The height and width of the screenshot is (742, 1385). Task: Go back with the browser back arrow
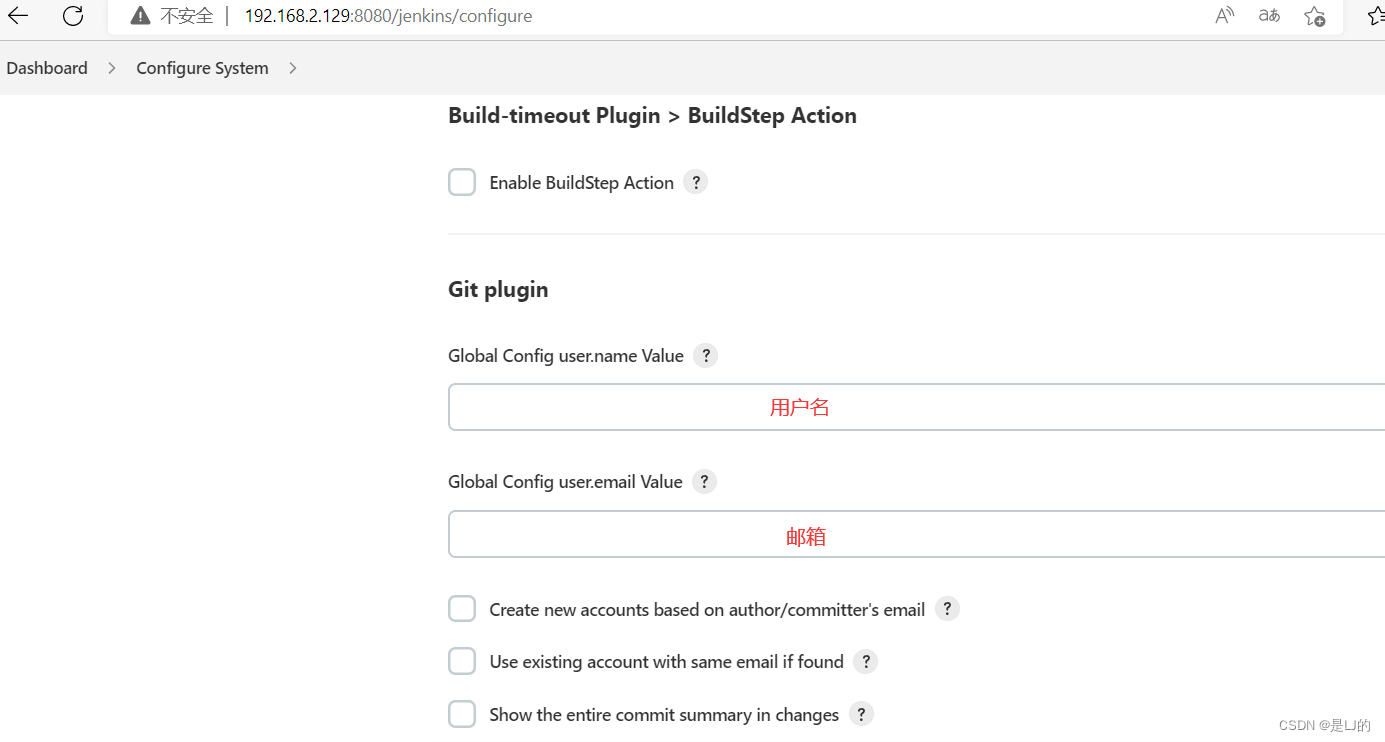[x=19, y=15]
